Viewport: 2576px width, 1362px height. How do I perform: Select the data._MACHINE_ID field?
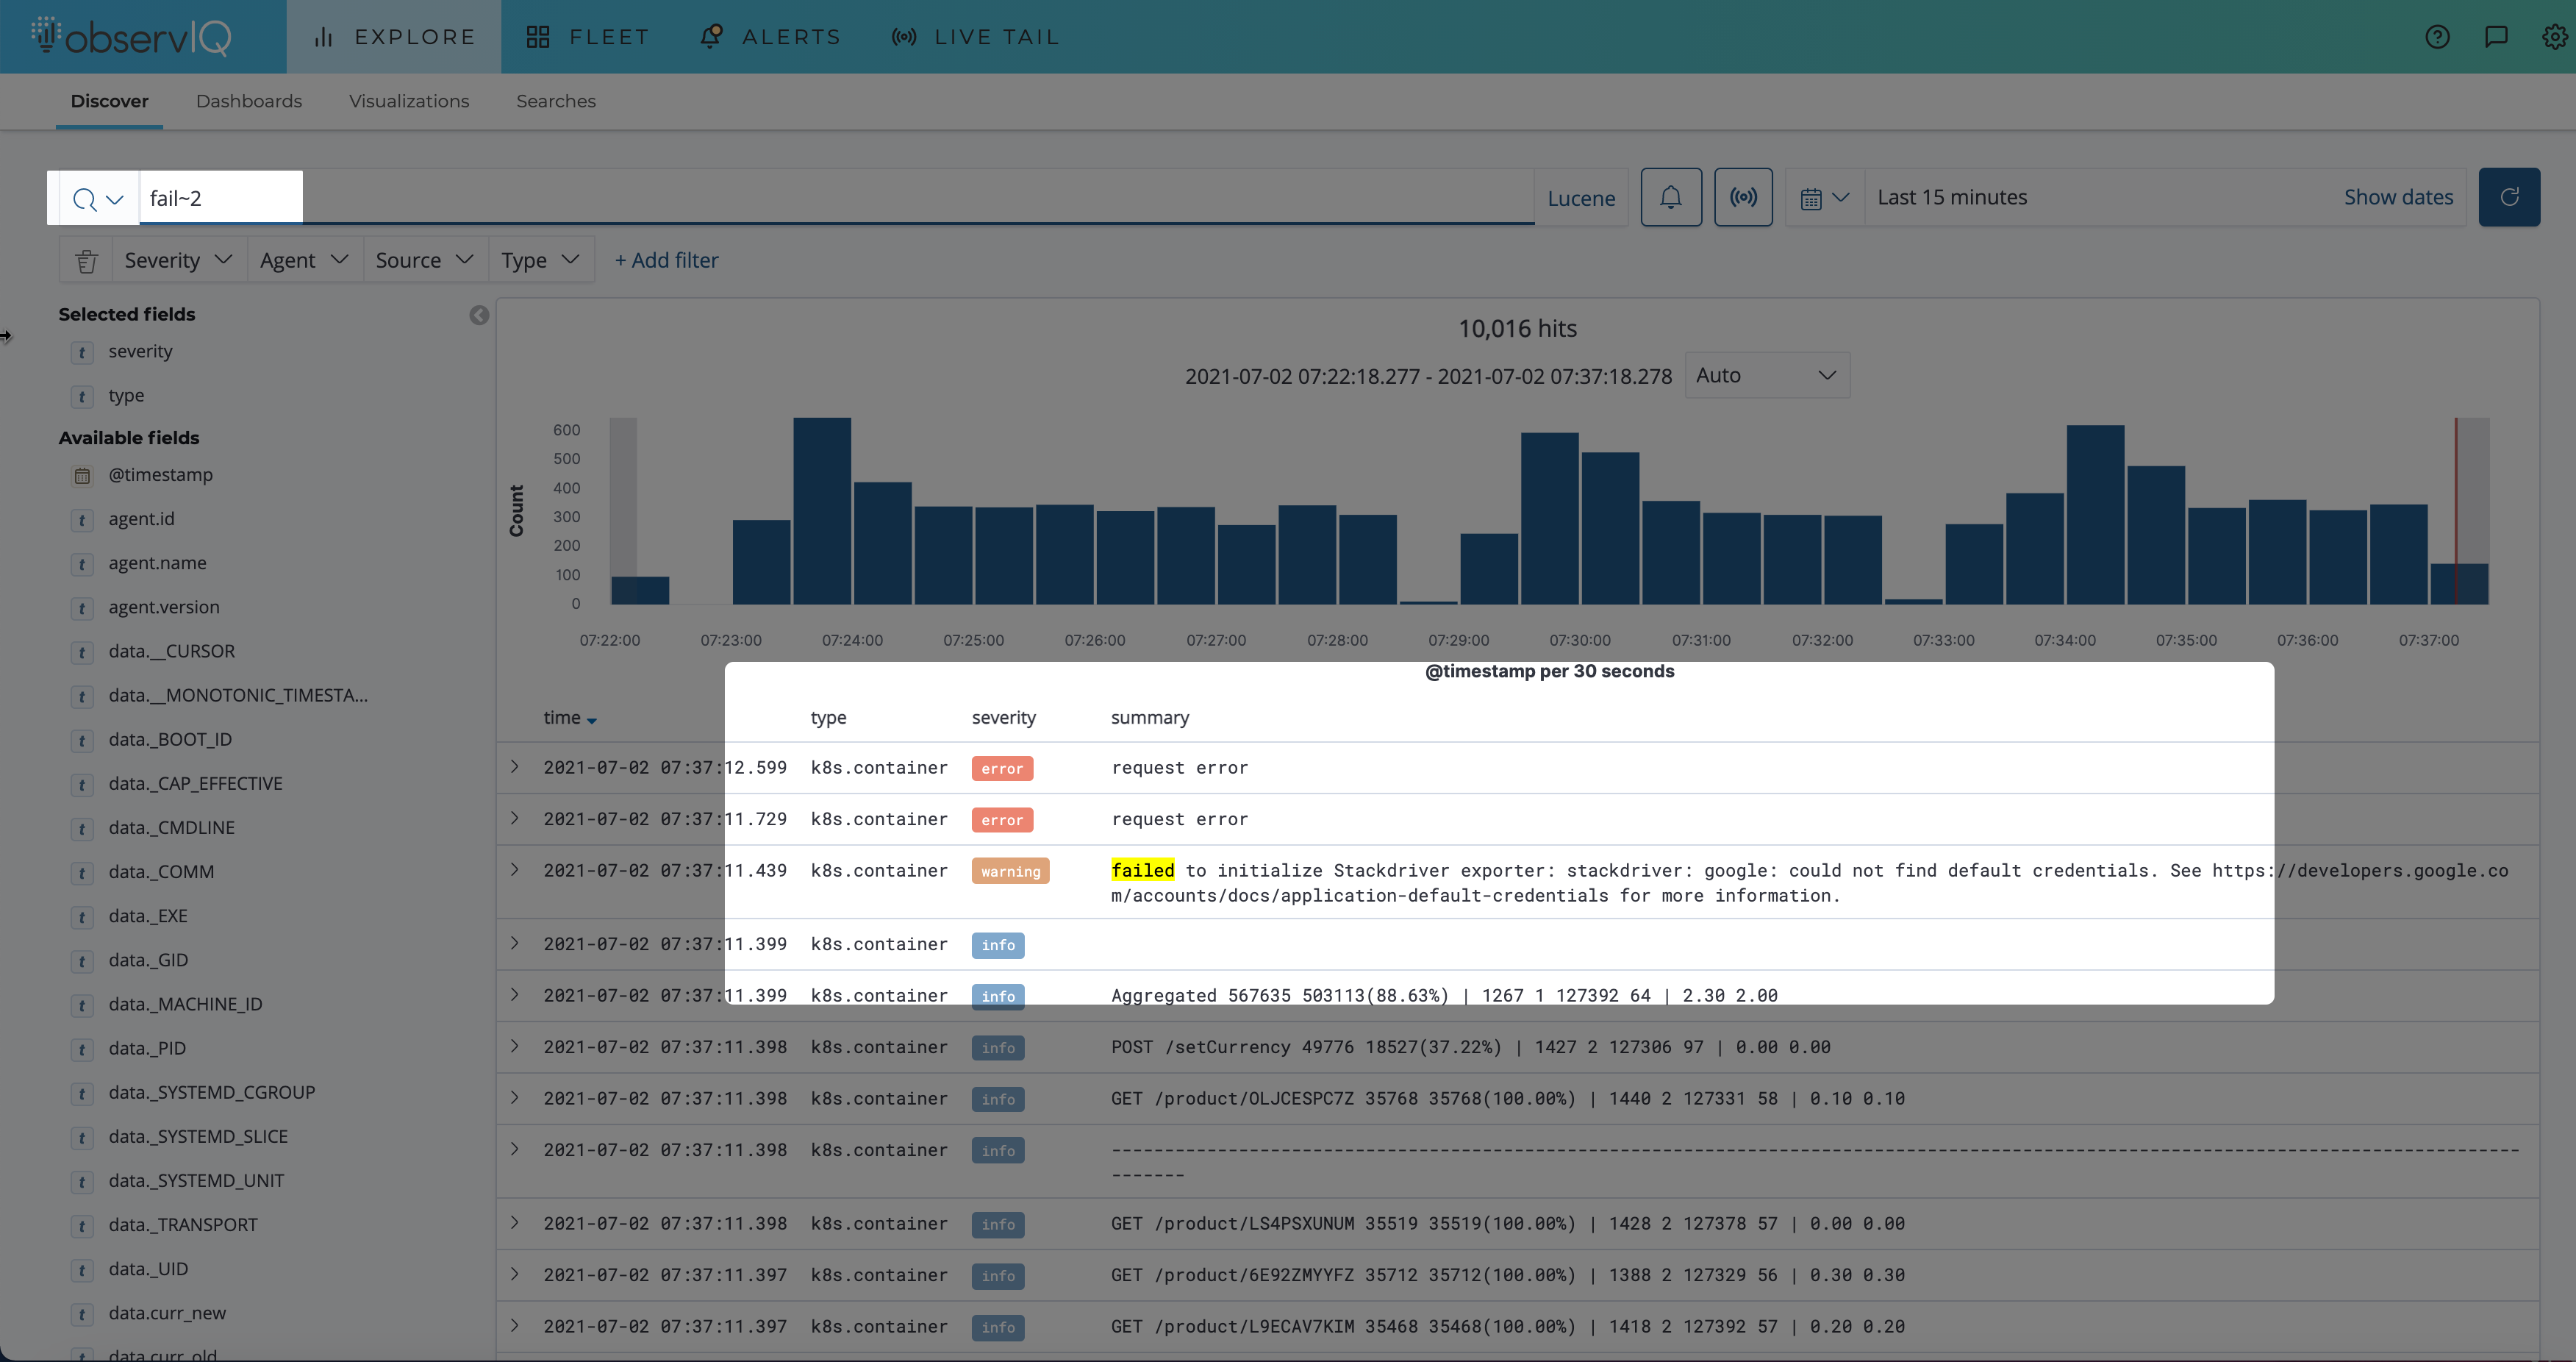(x=185, y=1004)
